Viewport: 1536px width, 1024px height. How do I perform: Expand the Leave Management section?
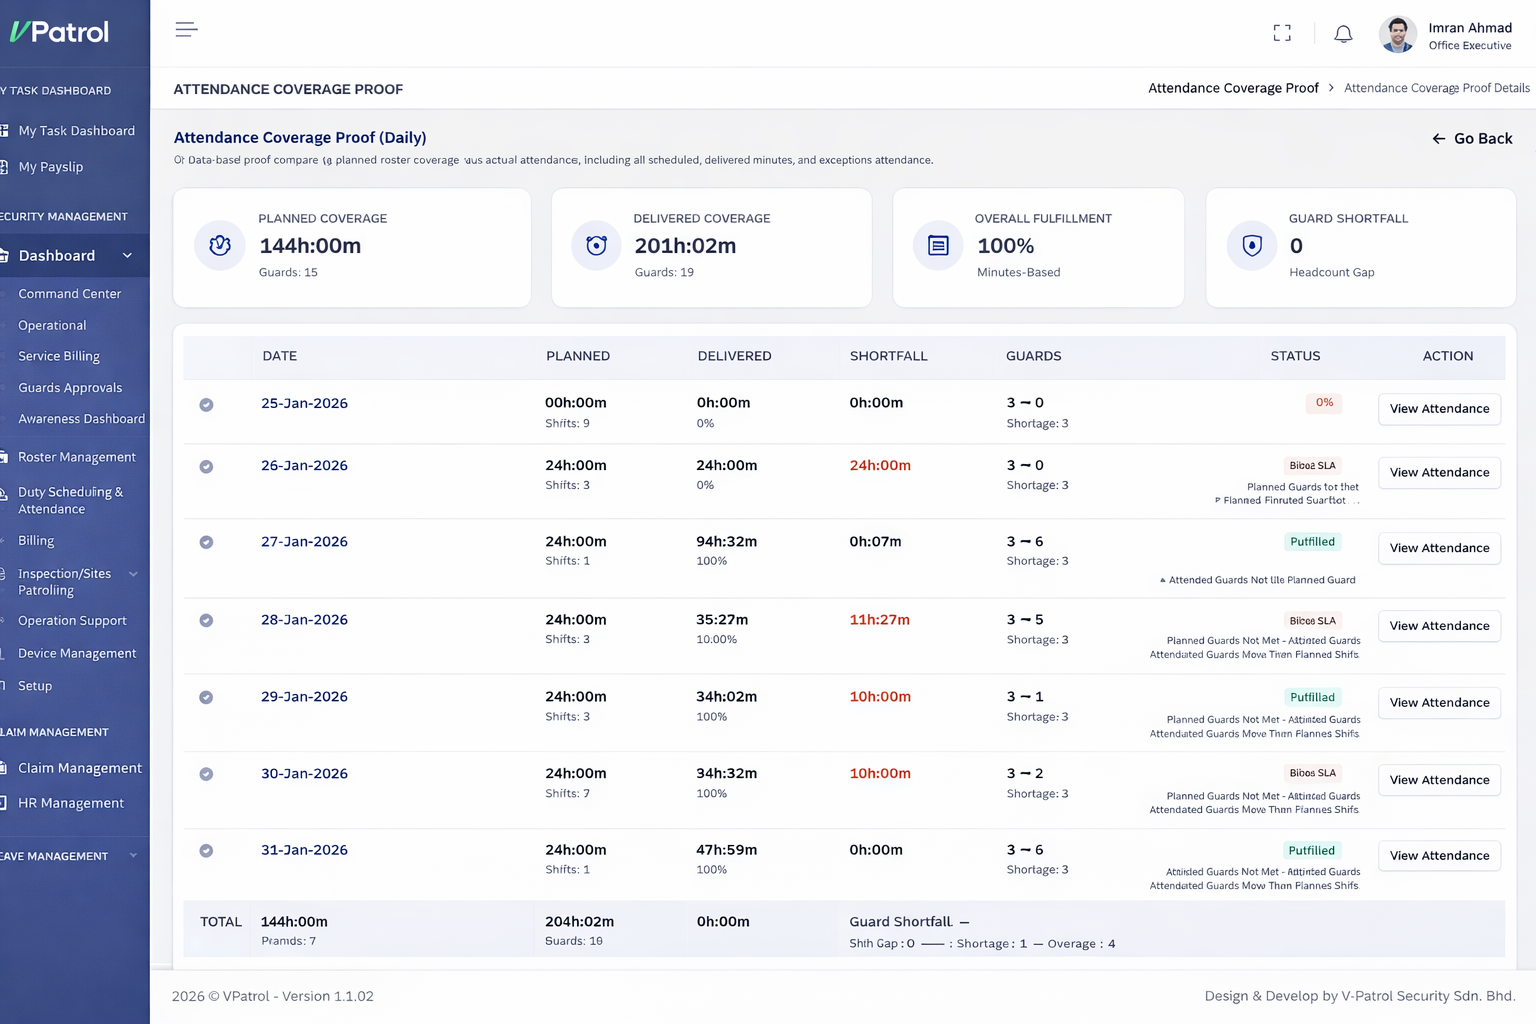[133, 855]
